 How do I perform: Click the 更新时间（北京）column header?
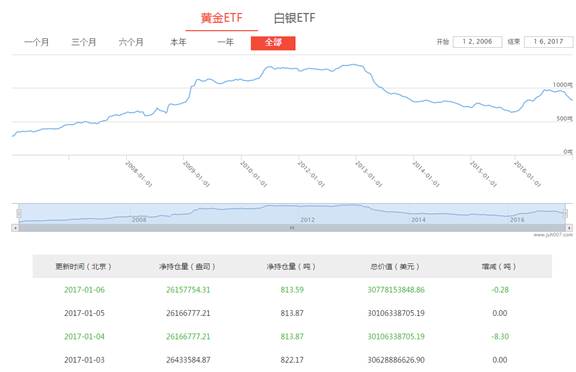point(83,266)
